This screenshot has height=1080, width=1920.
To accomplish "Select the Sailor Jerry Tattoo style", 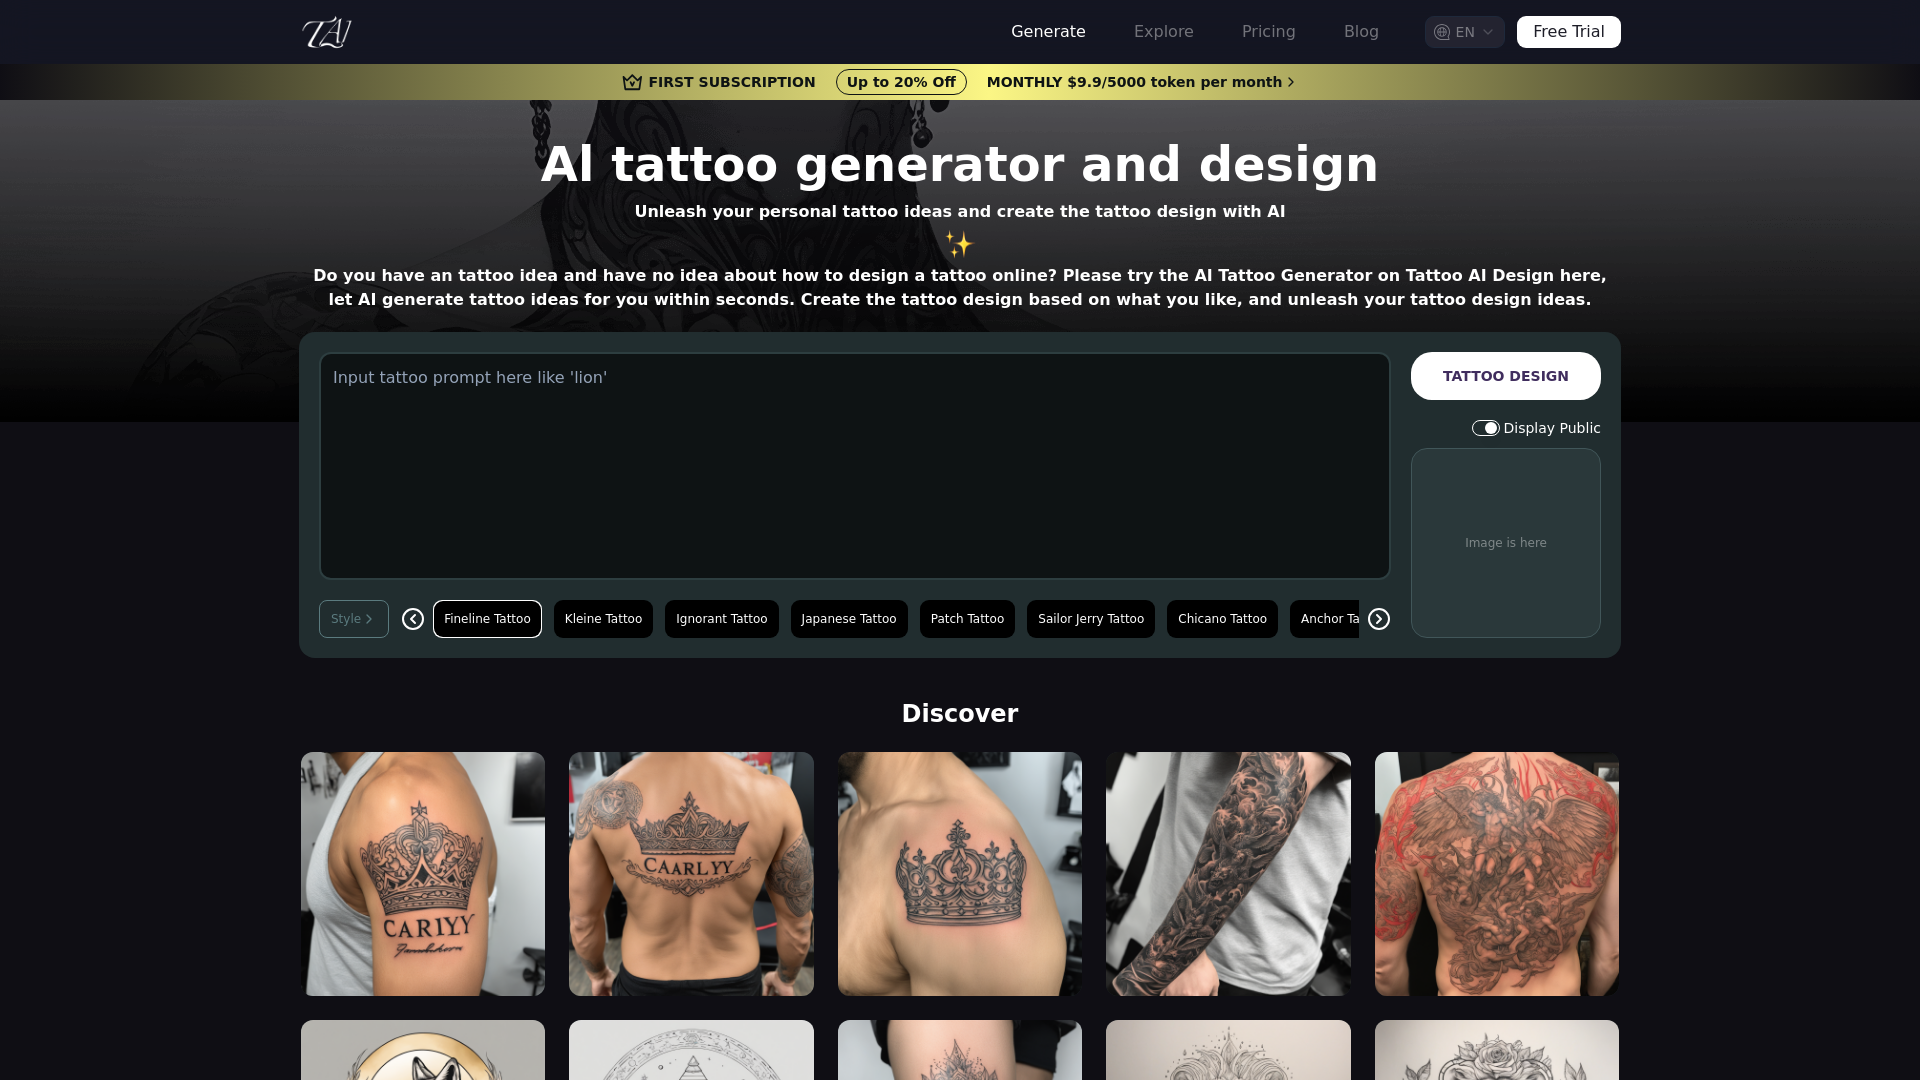I will point(1091,618).
